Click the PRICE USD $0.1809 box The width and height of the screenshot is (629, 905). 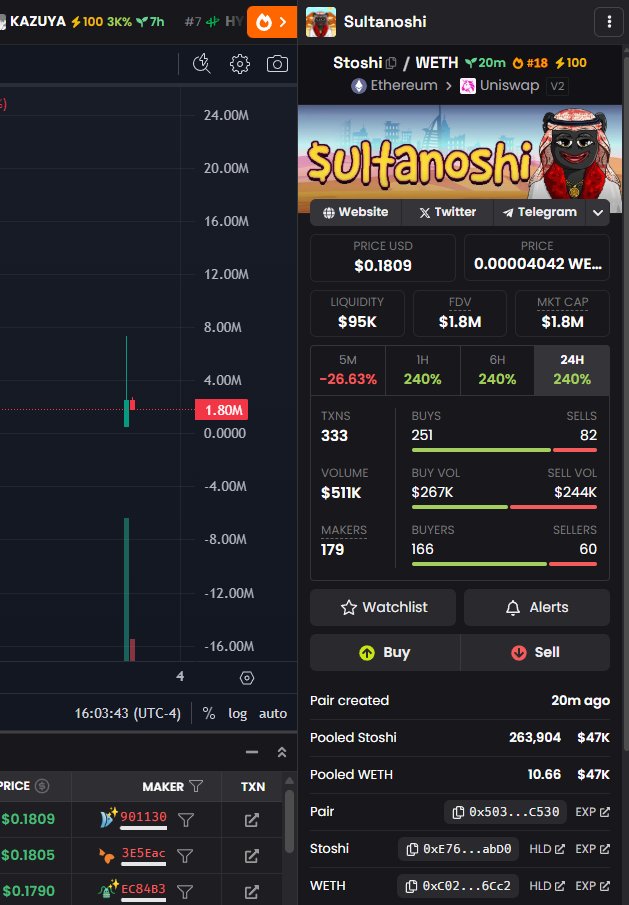pos(383,257)
